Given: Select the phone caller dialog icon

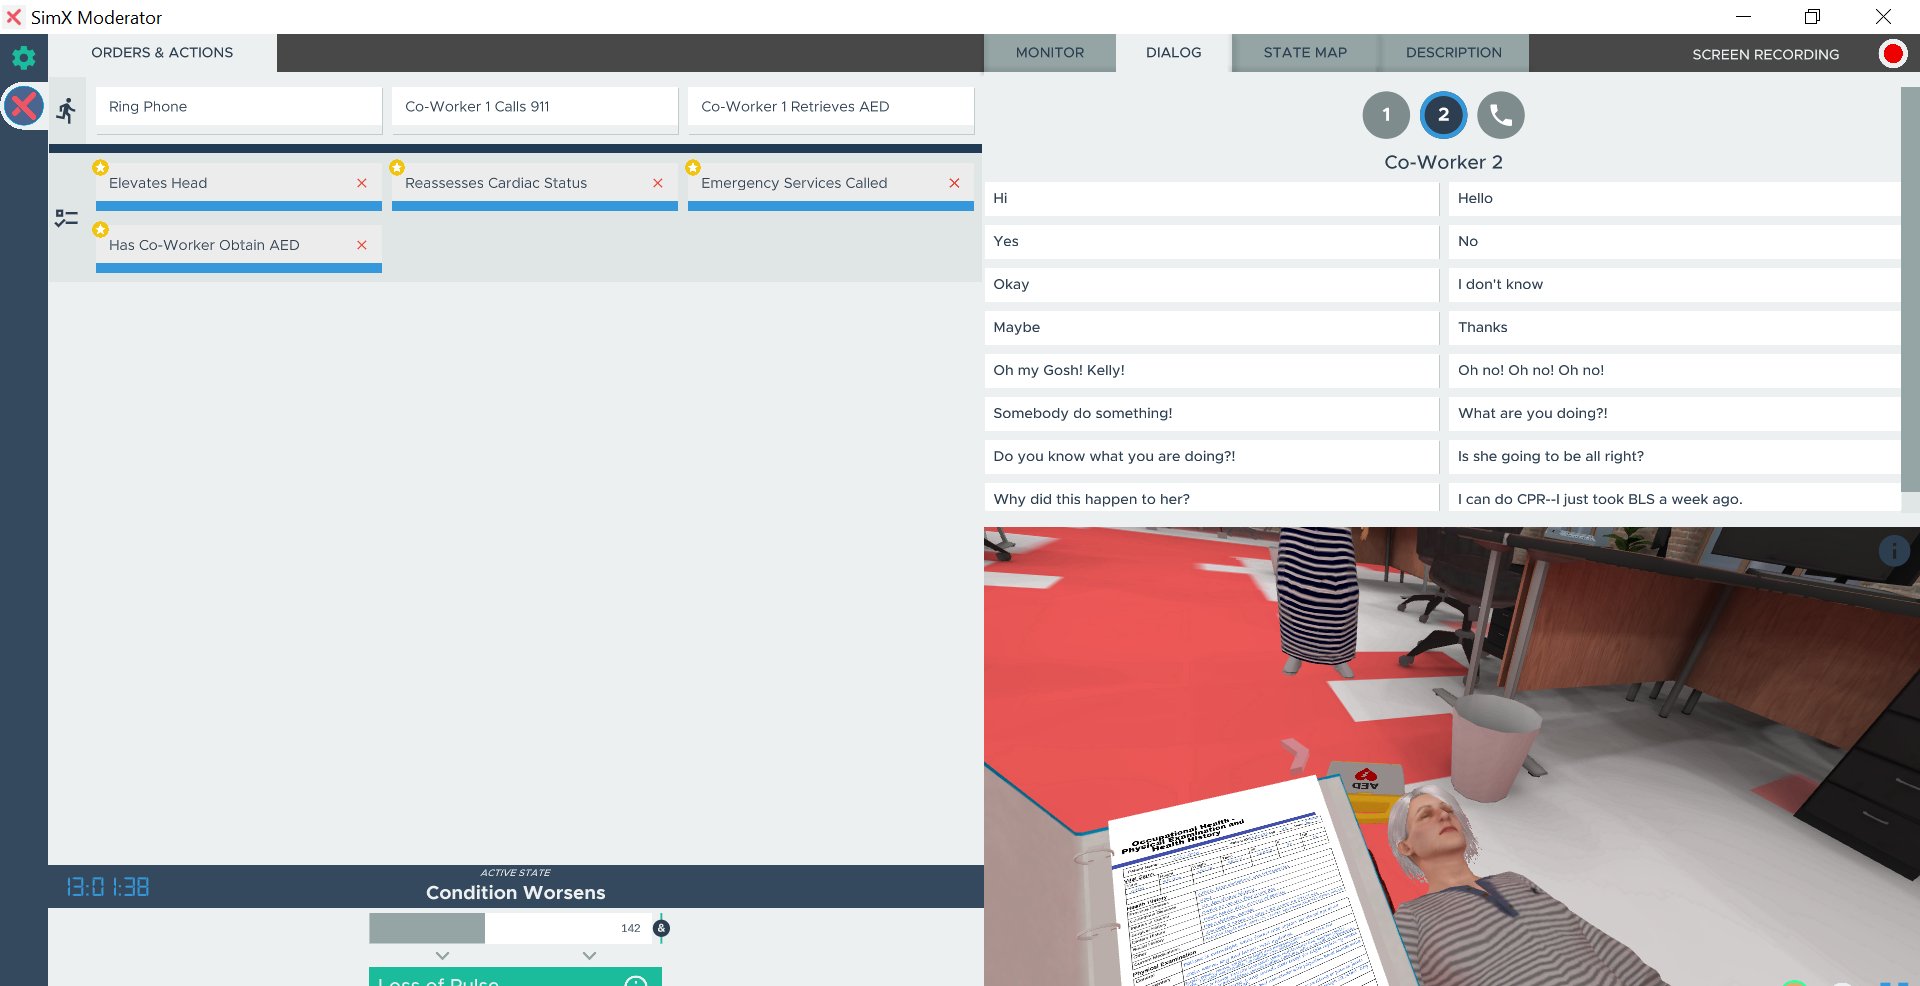Looking at the screenshot, I should pyautogui.click(x=1500, y=115).
